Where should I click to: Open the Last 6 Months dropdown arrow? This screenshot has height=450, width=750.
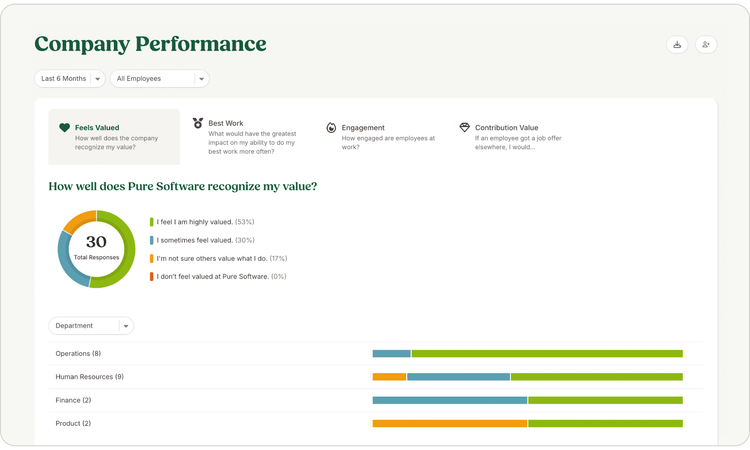(98, 79)
